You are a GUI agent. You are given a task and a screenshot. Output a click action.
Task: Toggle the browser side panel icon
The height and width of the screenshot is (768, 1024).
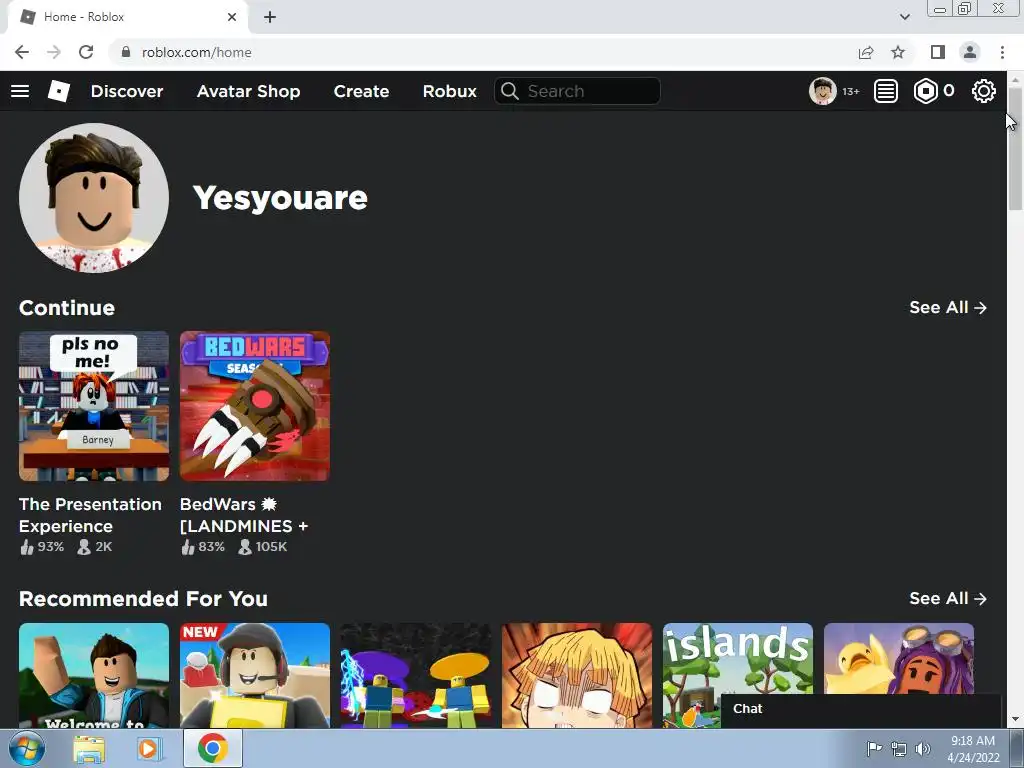pos(938,52)
